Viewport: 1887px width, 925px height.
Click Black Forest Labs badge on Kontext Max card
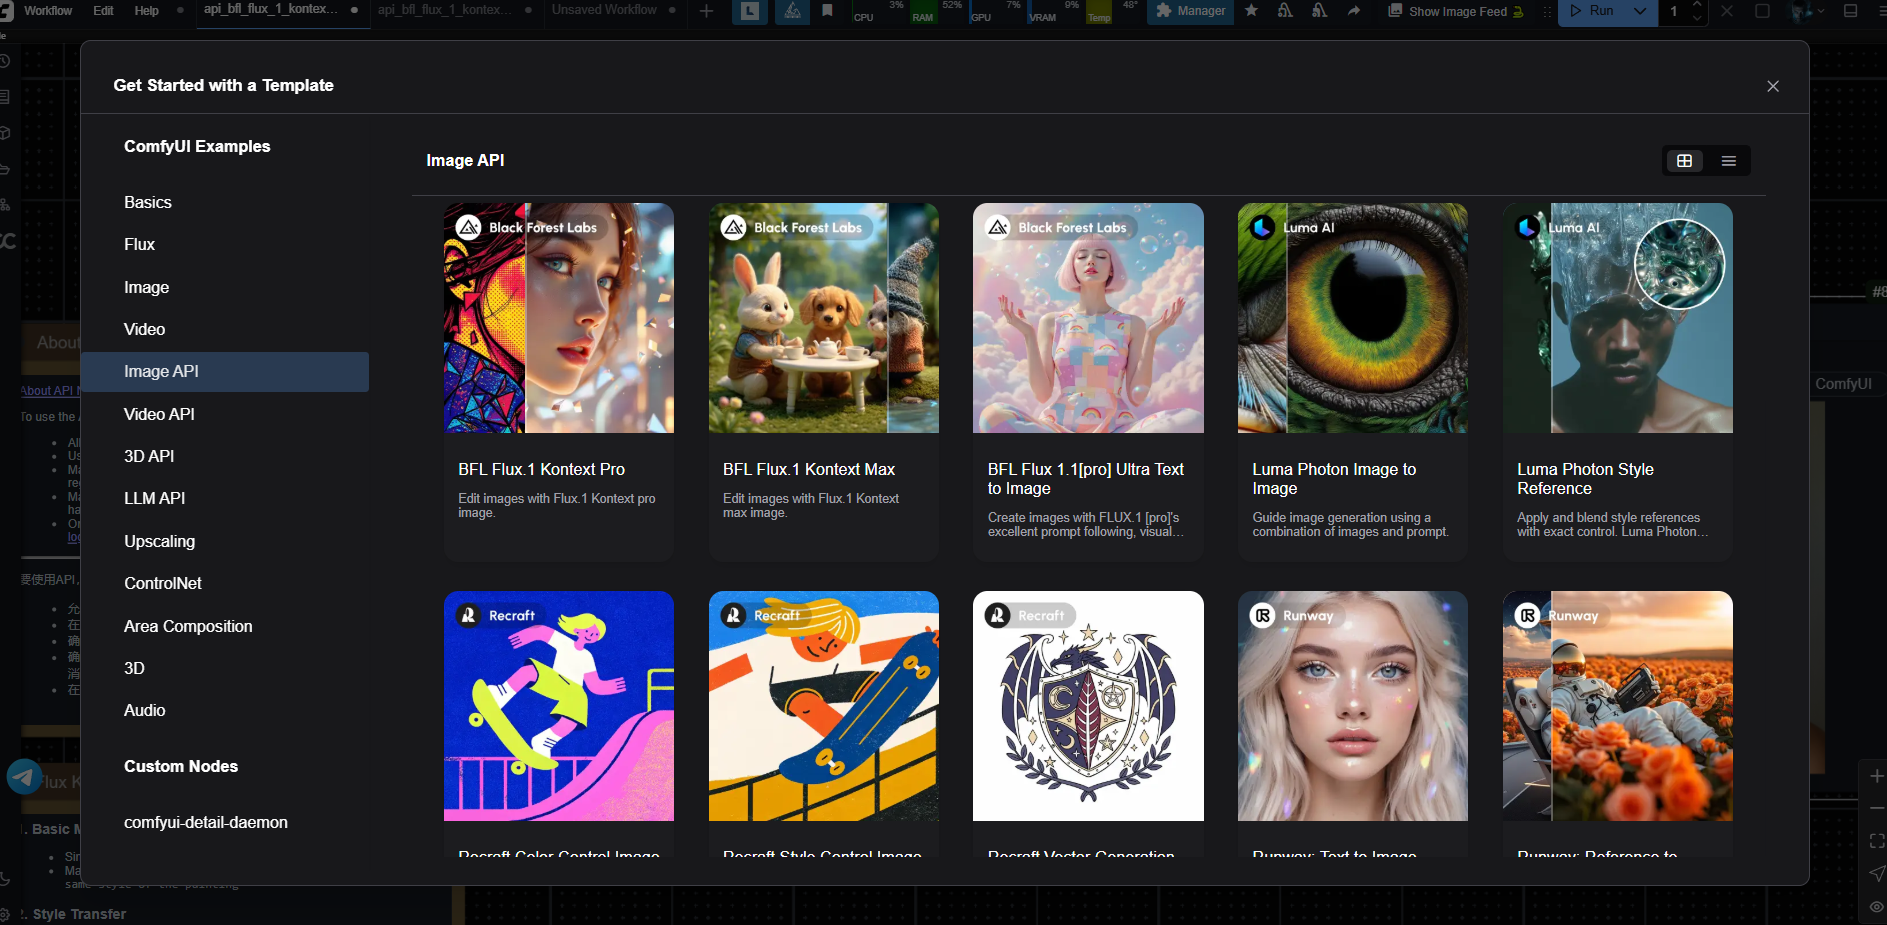[x=794, y=227]
